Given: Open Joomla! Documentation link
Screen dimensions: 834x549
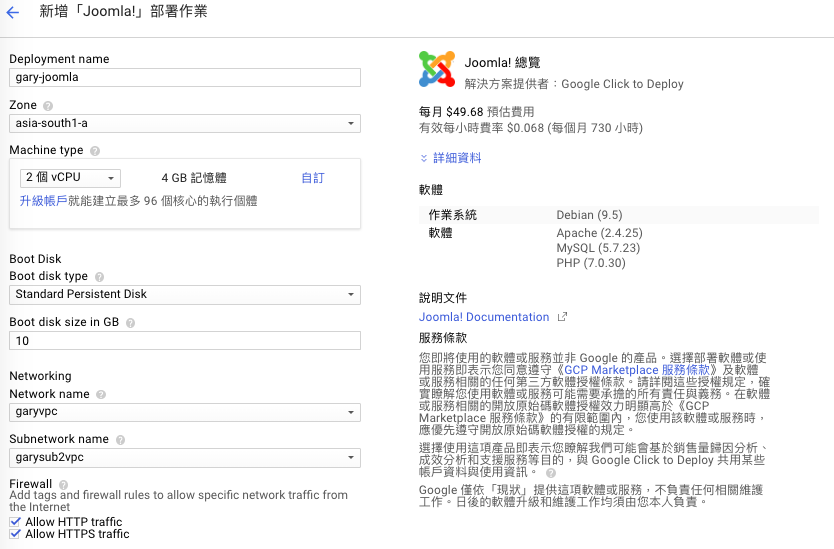Looking at the screenshot, I should point(483,317).
